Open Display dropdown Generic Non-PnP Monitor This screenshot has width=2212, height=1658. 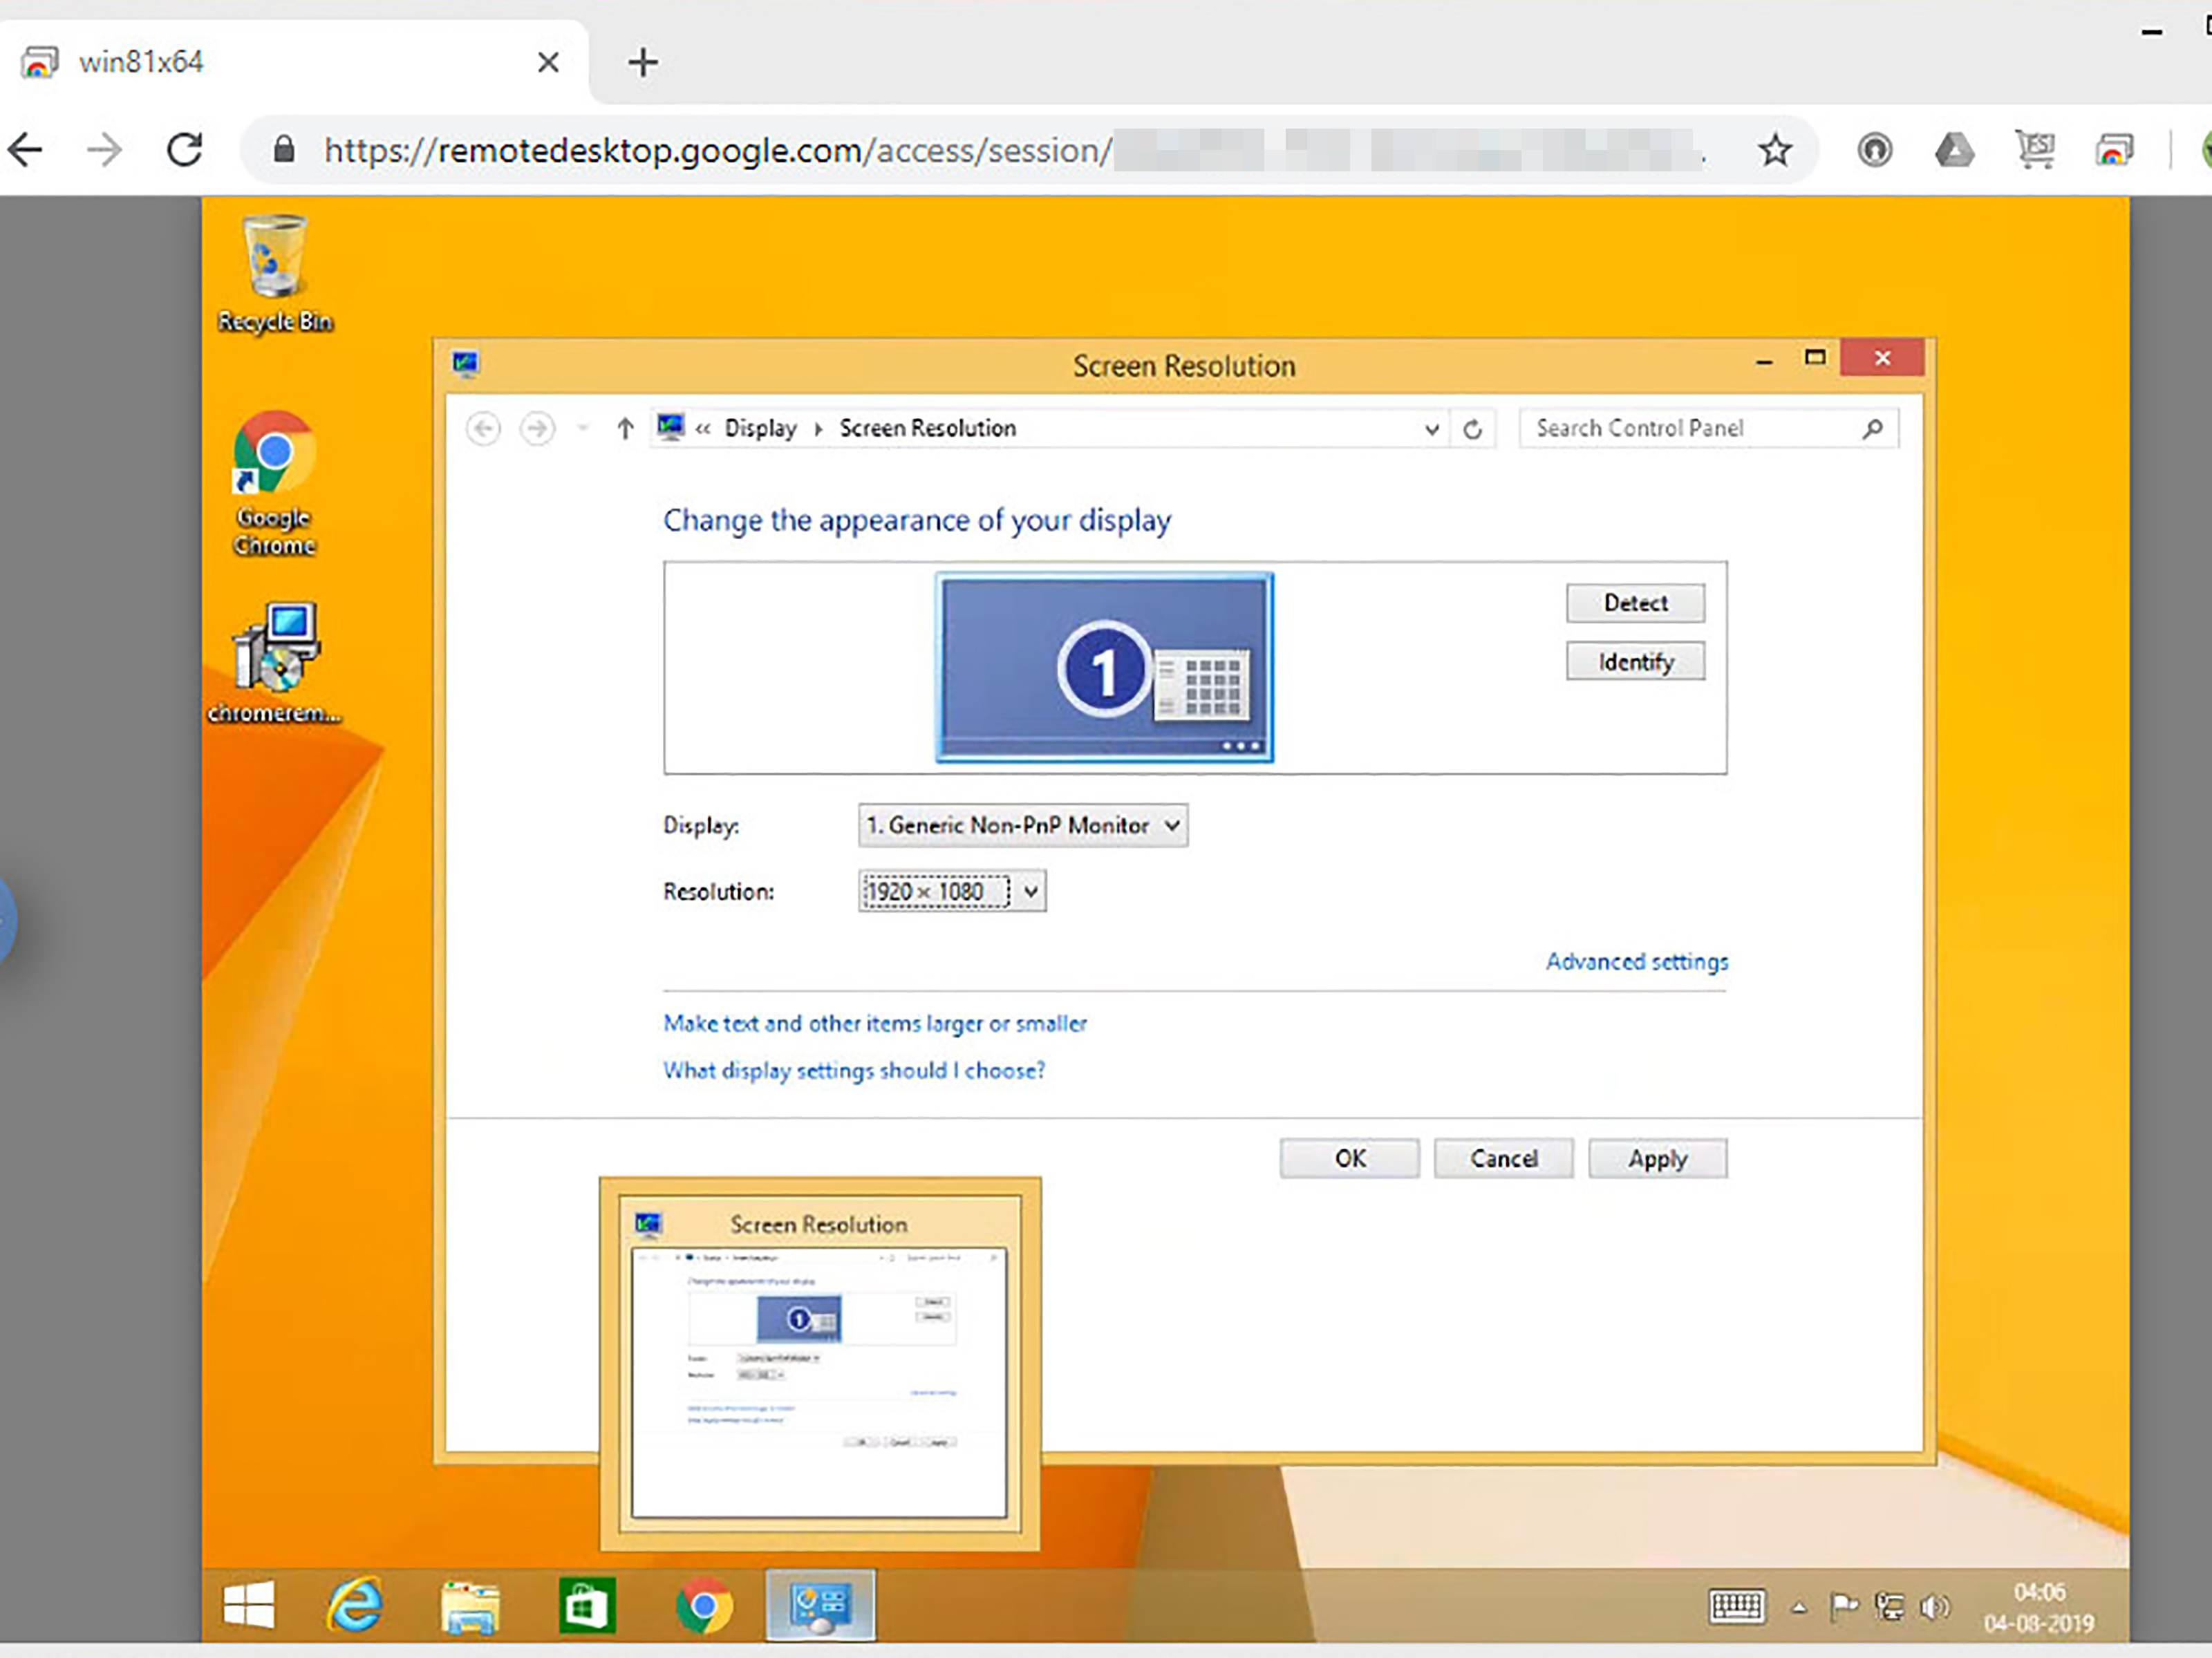(1023, 826)
